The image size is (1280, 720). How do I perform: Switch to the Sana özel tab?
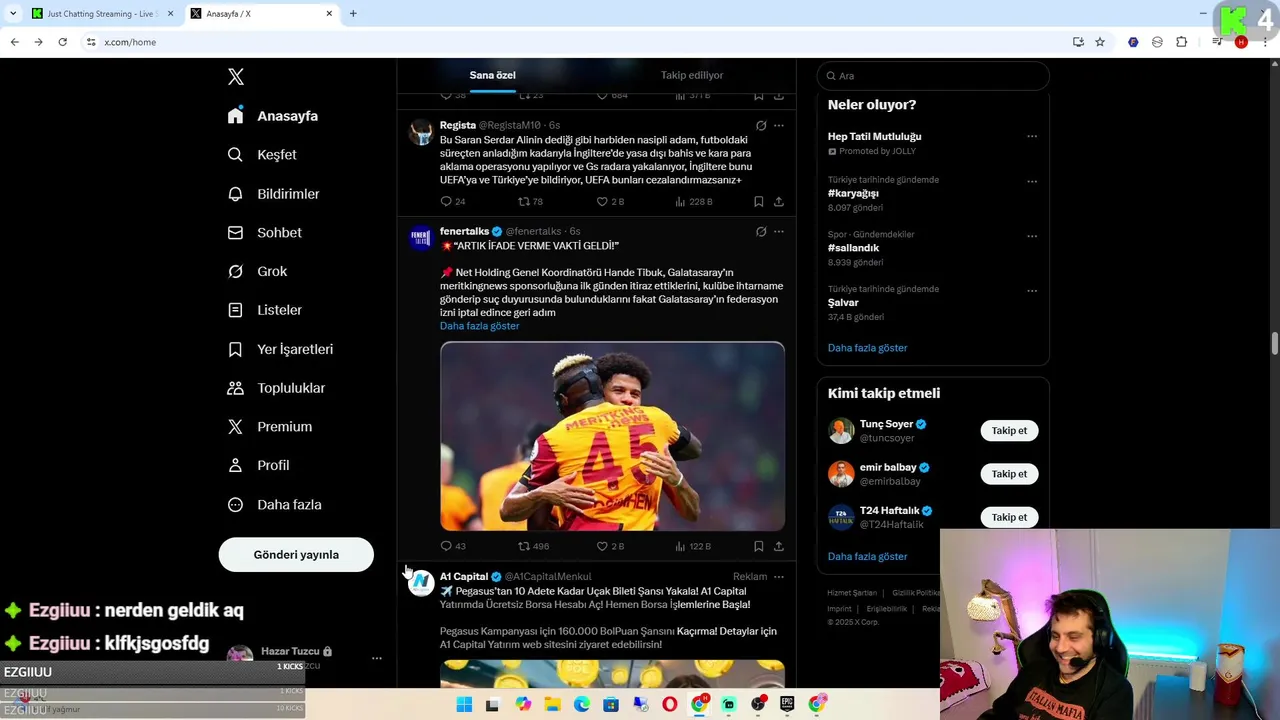[493, 75]
